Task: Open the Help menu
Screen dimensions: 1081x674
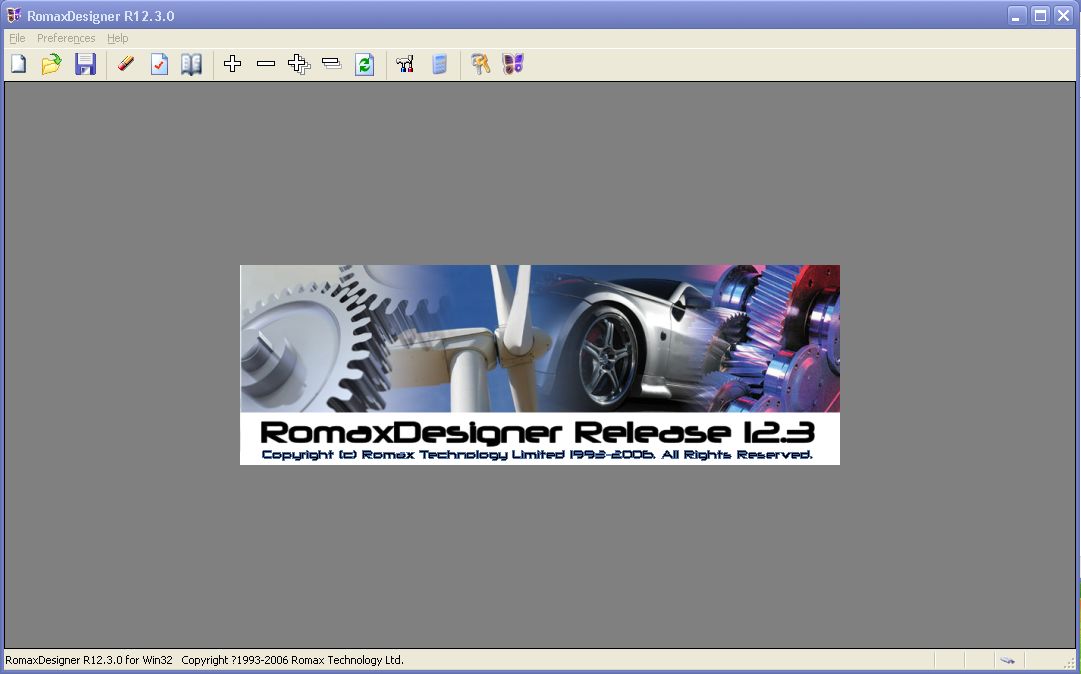Action: pyautogui.click(x=118, y=38)
